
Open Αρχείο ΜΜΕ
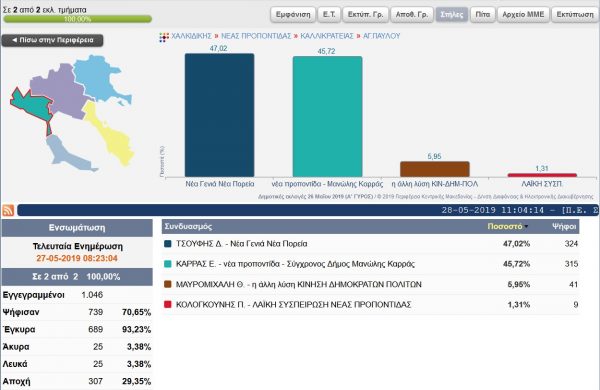tap(523, 15)
